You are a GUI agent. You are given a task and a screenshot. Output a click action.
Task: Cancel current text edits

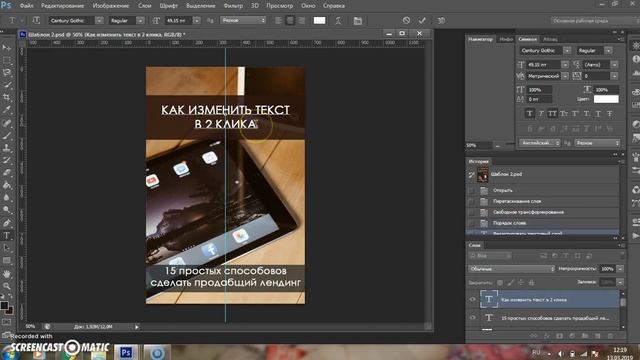406,20
